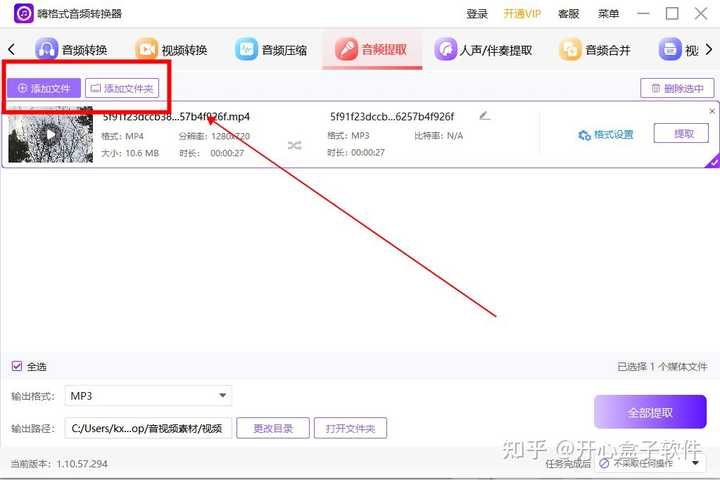Click the purple app logo icon
The height and width of the screenshot is (480, 720).
(x=23, y=14)
